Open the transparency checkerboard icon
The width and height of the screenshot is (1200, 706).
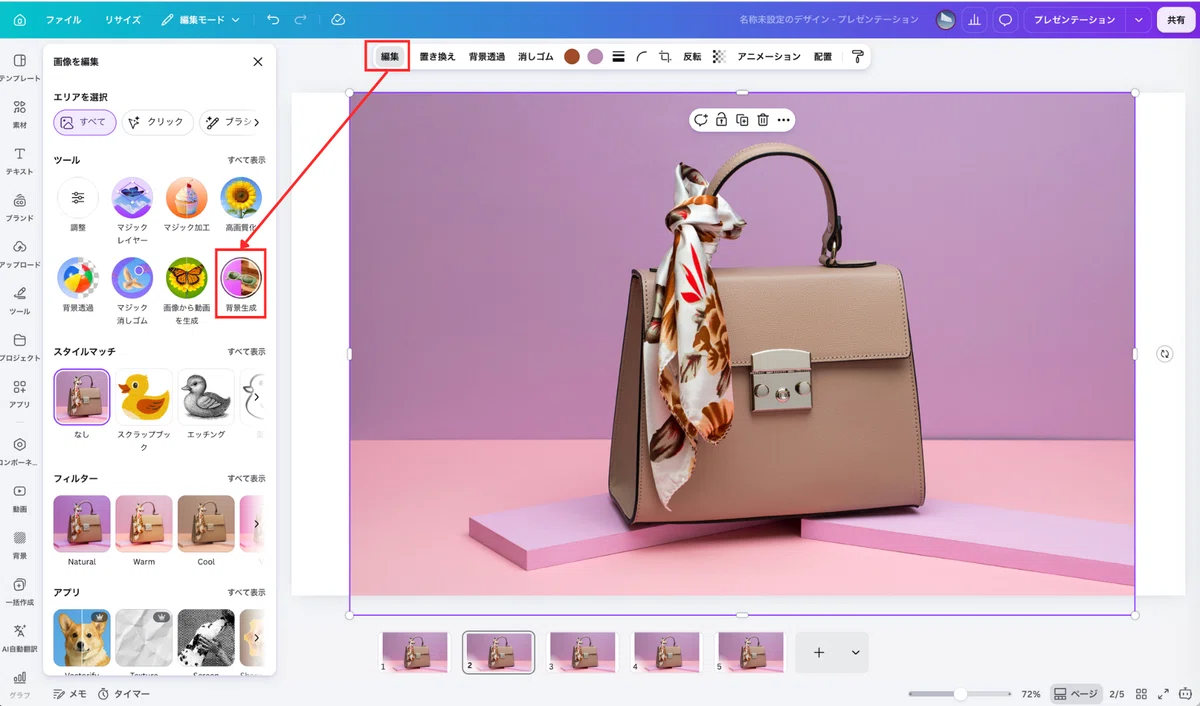719,57
